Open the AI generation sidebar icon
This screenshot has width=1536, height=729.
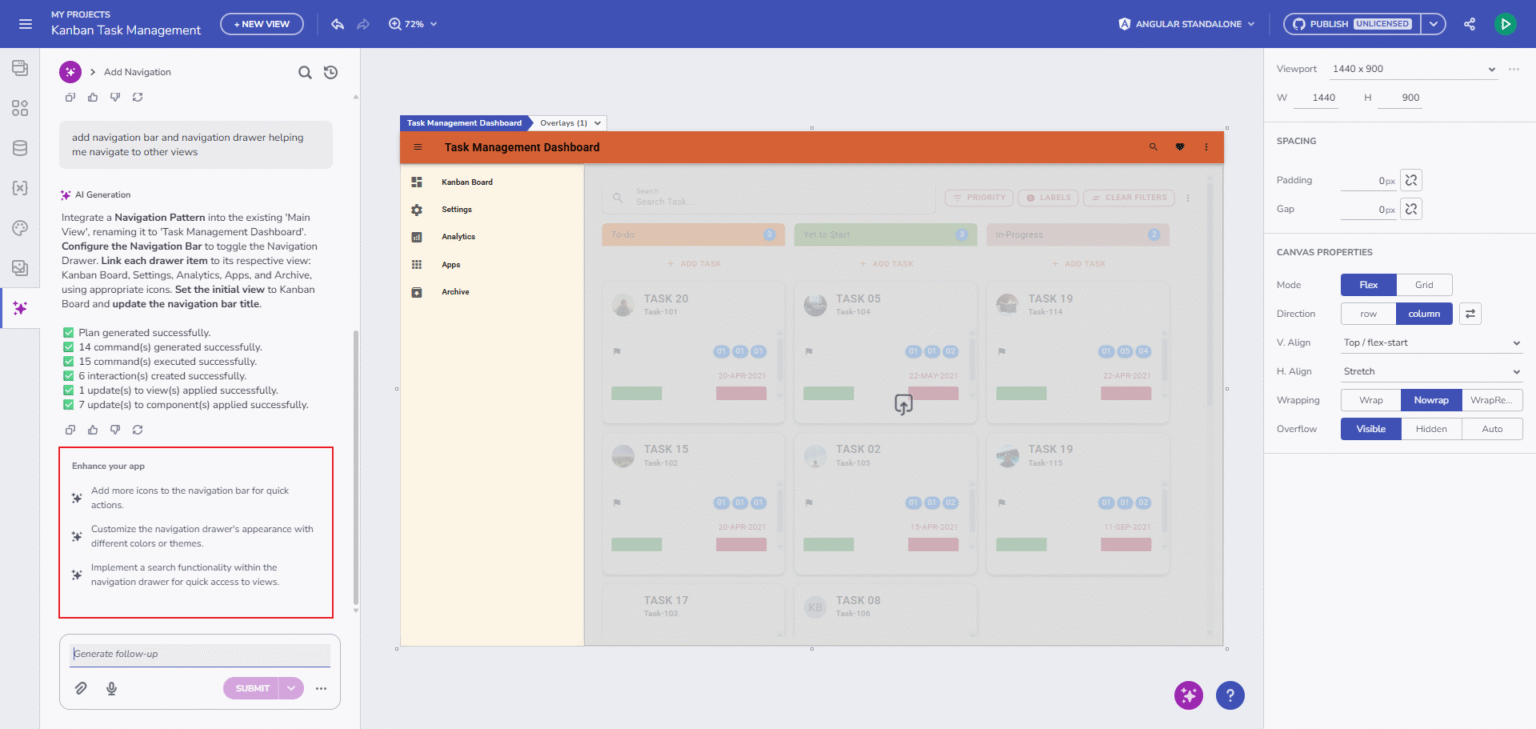pyautogui.click(x=20, y=308)
